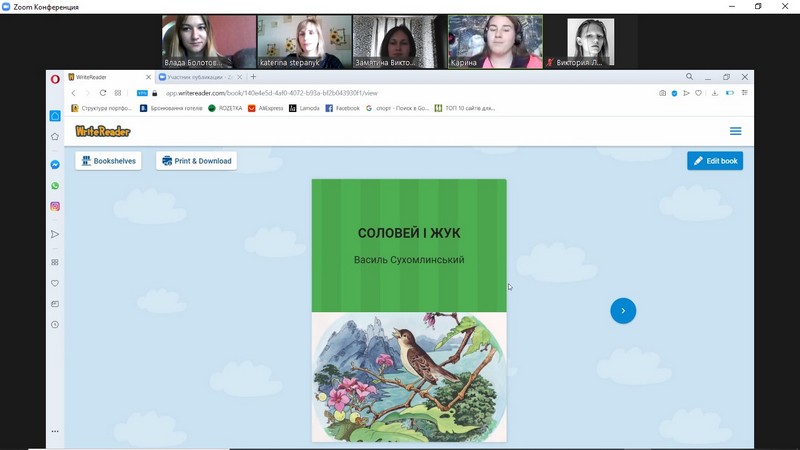The width and height of the screenshot is (800, 450).
Task: Click the nightingale cover illustration
Action: [409, 377]
